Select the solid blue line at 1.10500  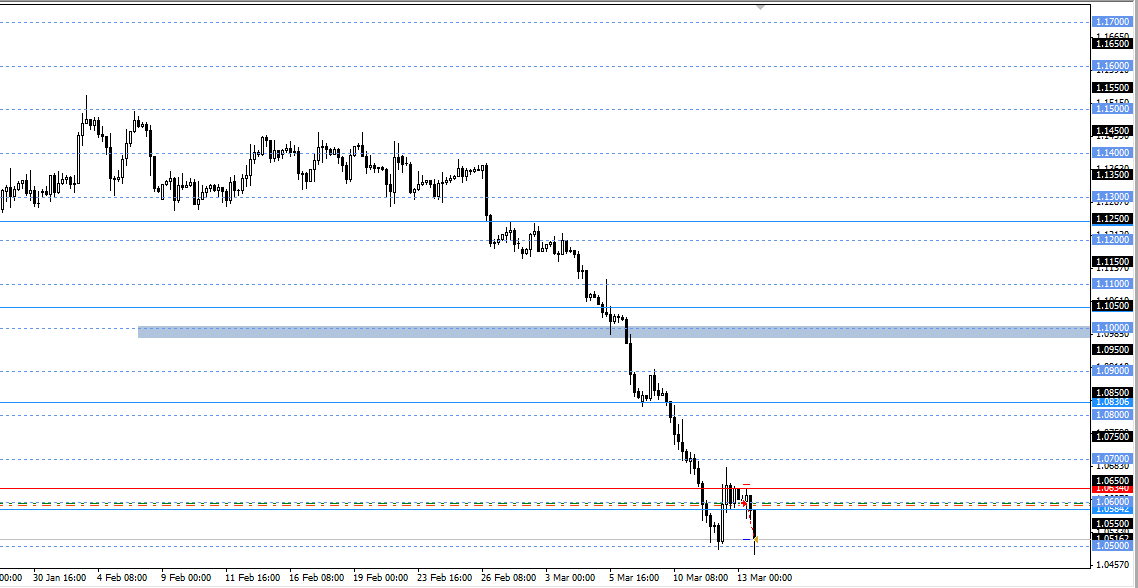point(546,308)
